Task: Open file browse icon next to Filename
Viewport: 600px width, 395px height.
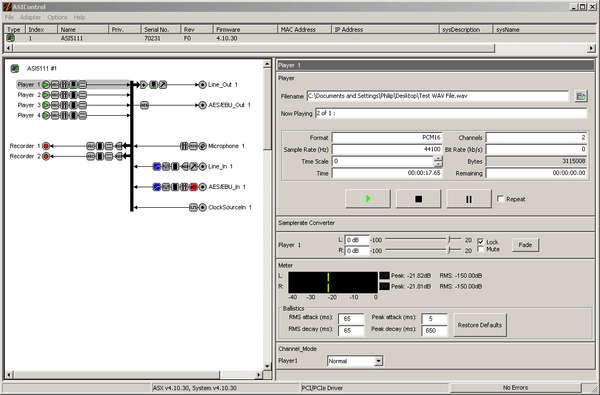Action: point(581,96)
